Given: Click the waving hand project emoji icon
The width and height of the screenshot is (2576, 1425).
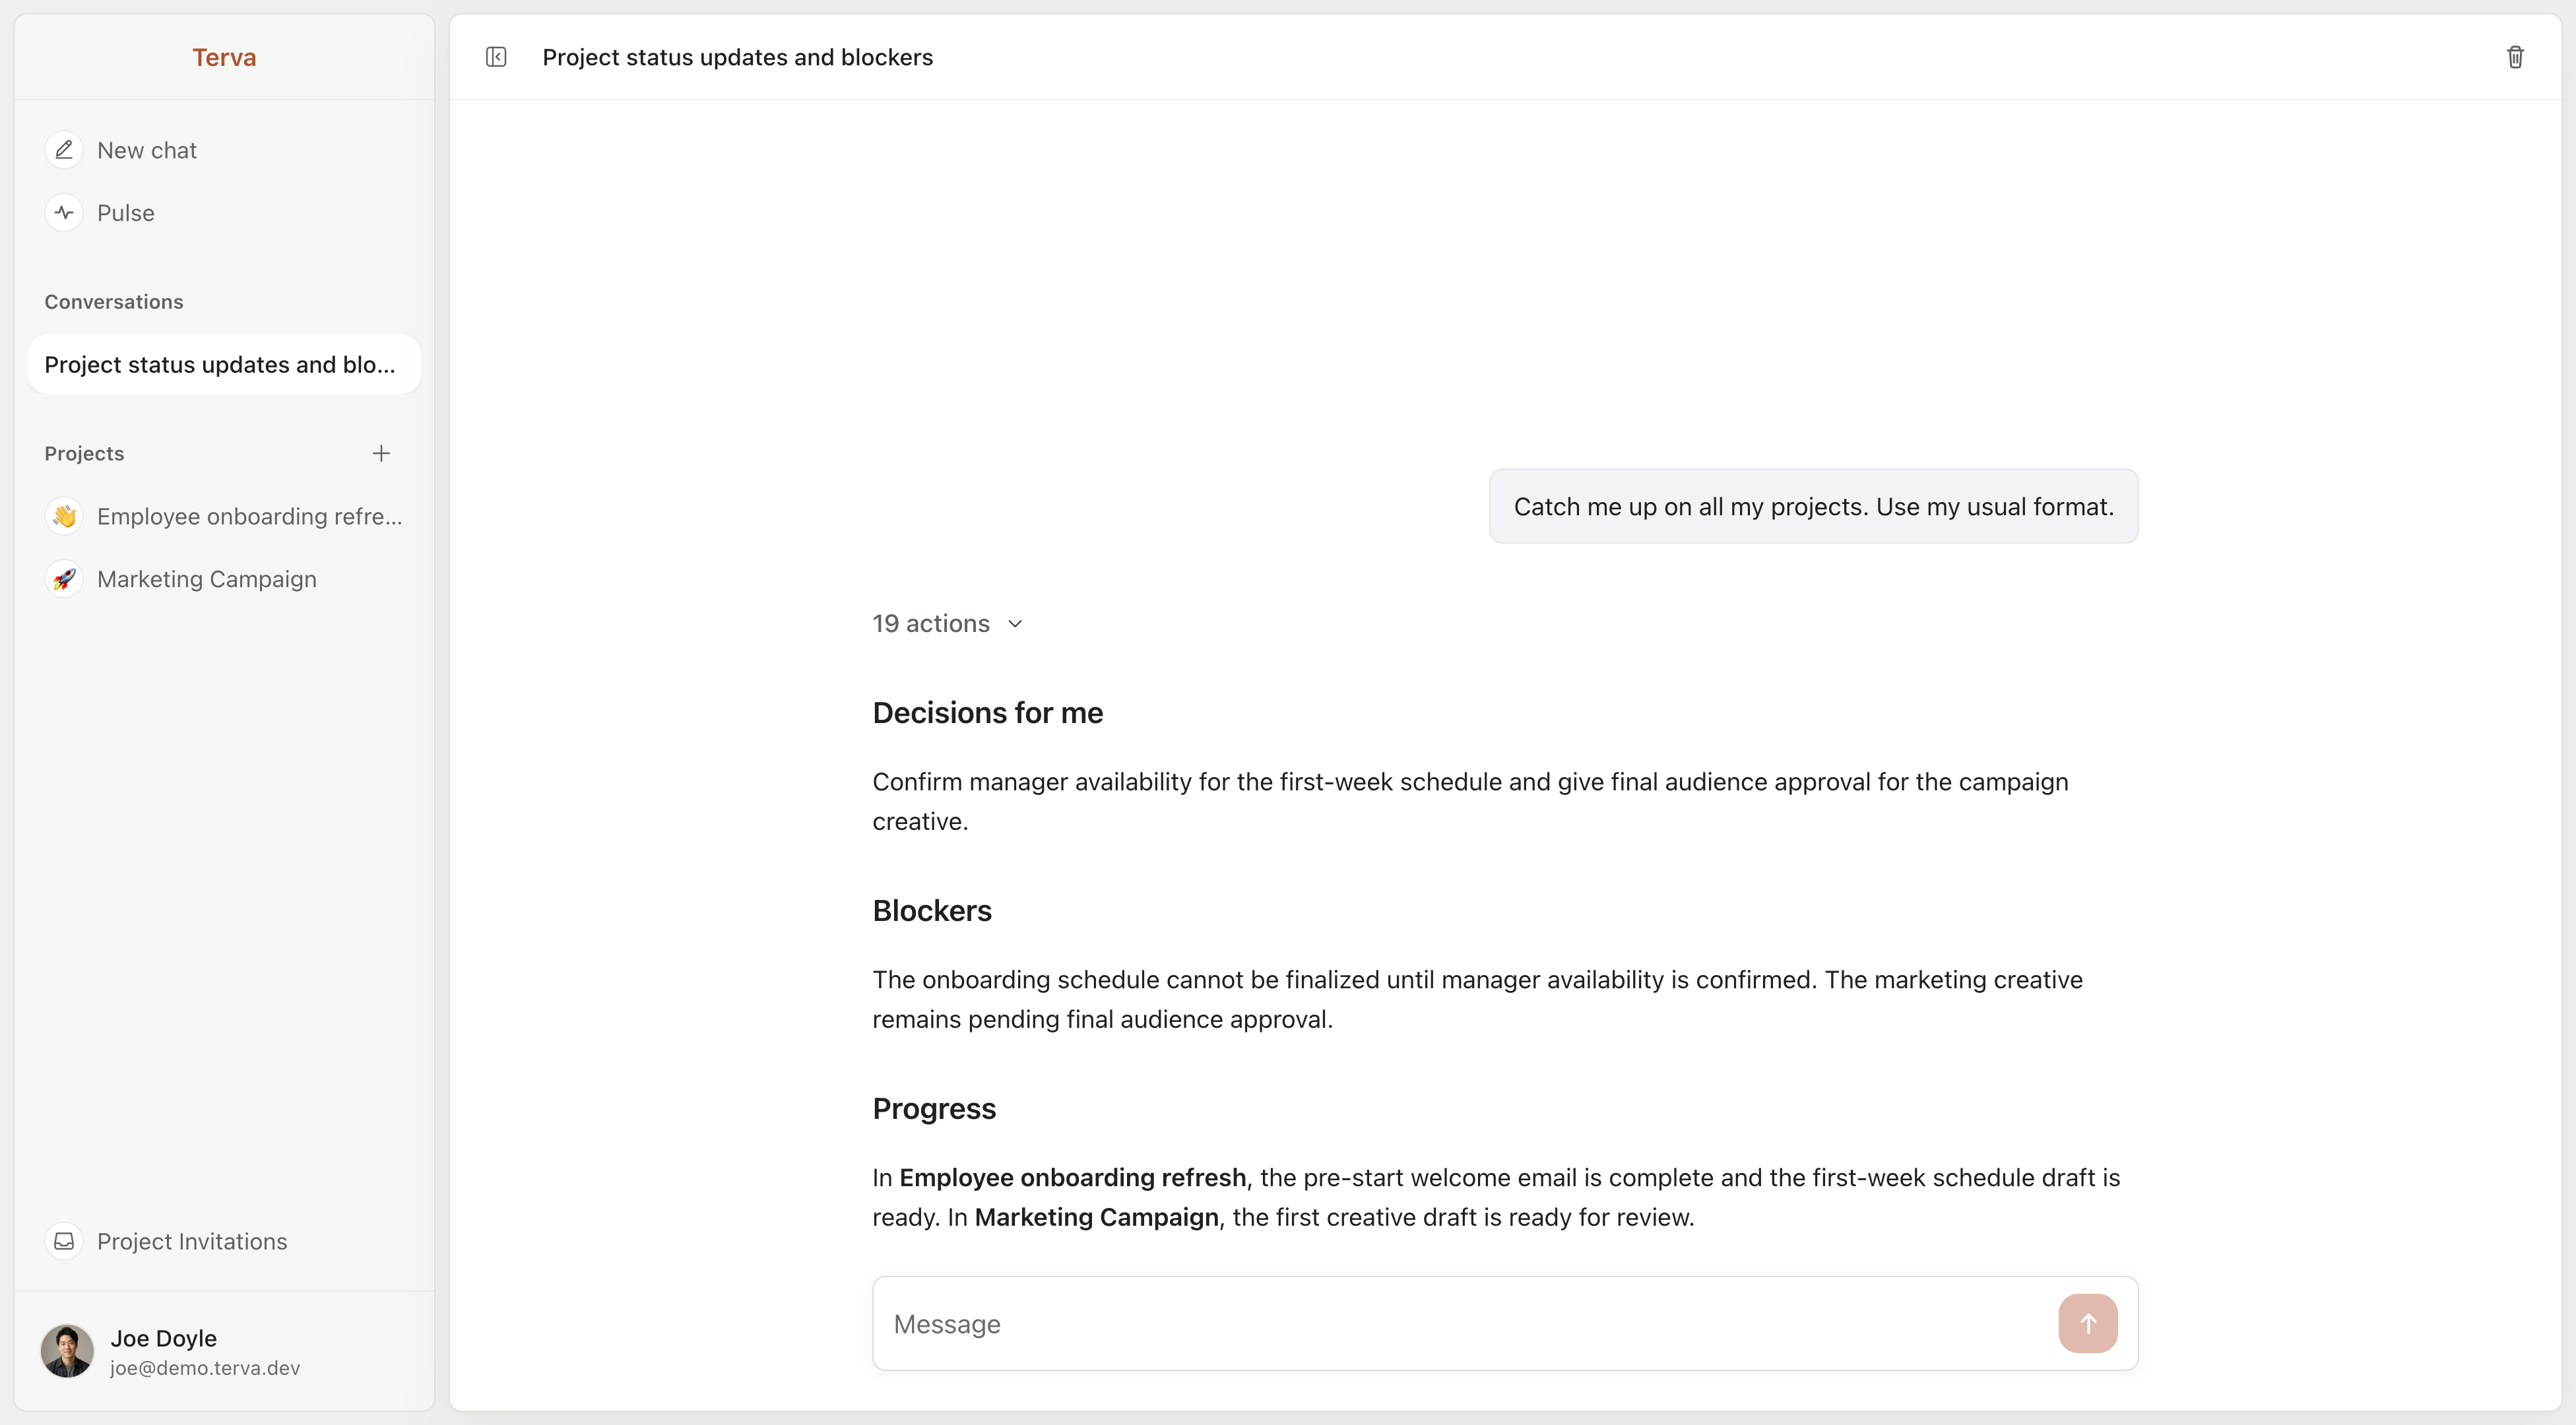Looking at the screenshot, I should click(64, 516).
